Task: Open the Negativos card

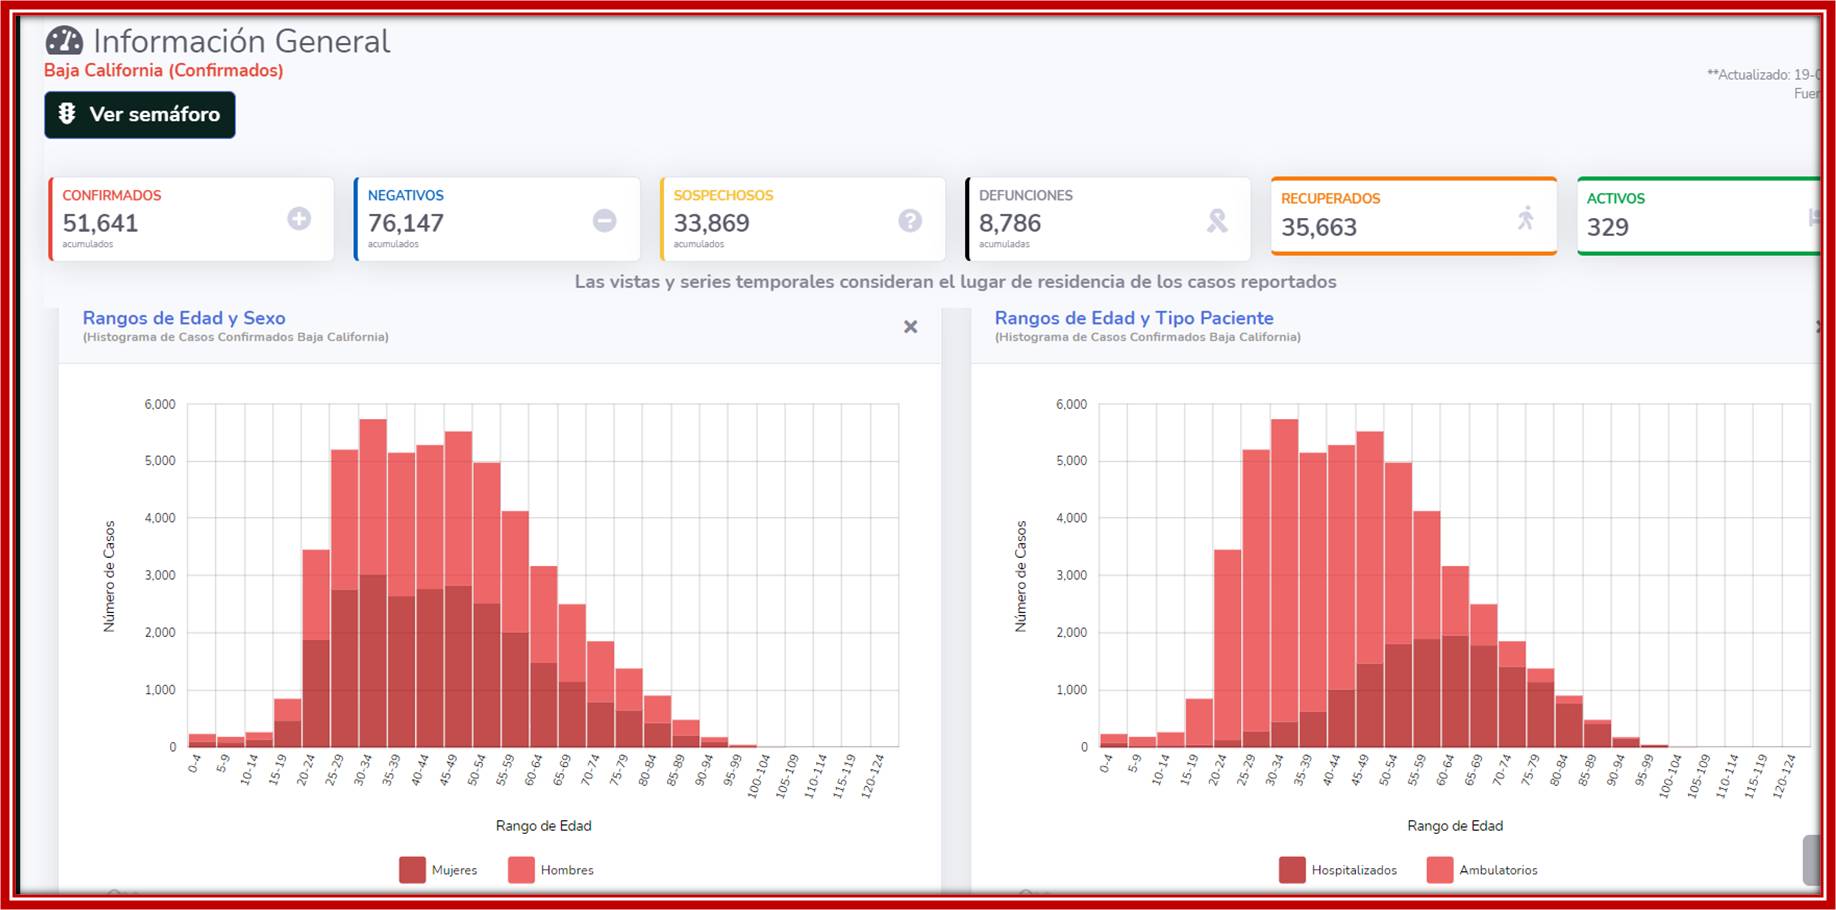Action: 497,219
